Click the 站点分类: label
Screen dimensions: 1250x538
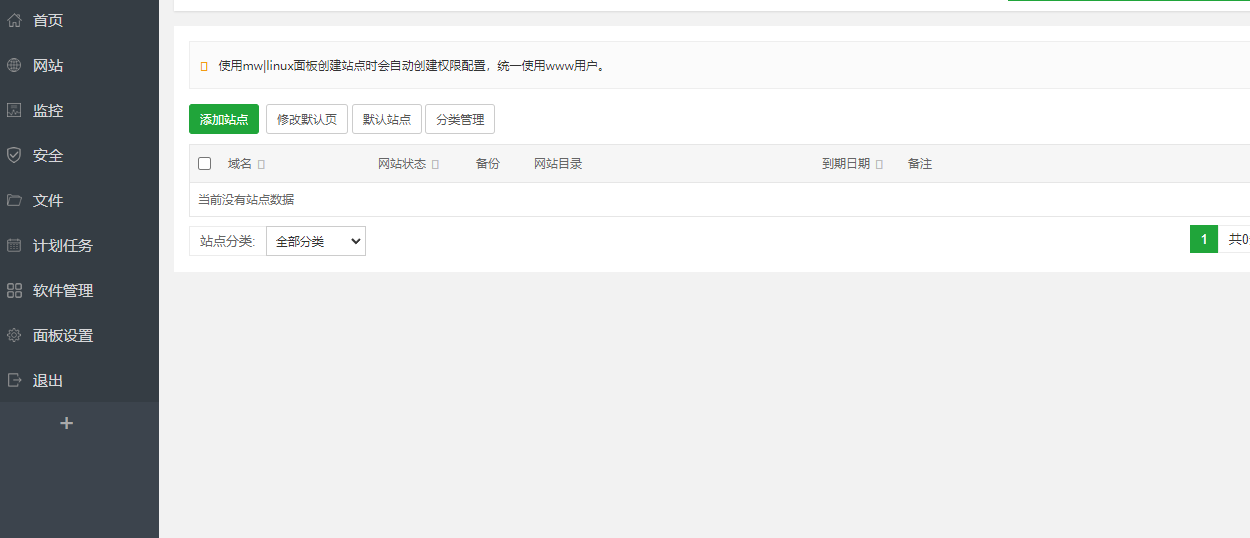[228, 241]
